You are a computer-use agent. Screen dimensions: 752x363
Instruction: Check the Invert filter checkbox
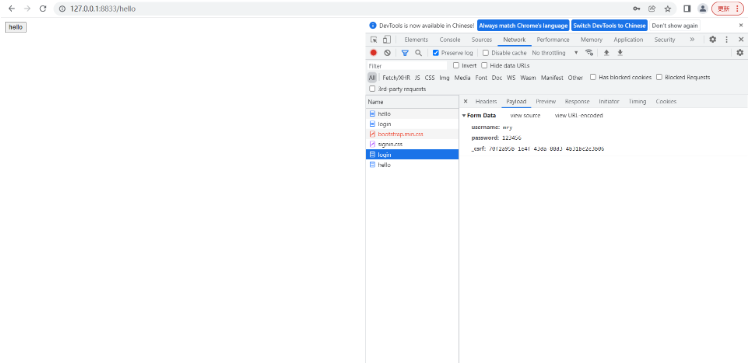tap(456, 65)
